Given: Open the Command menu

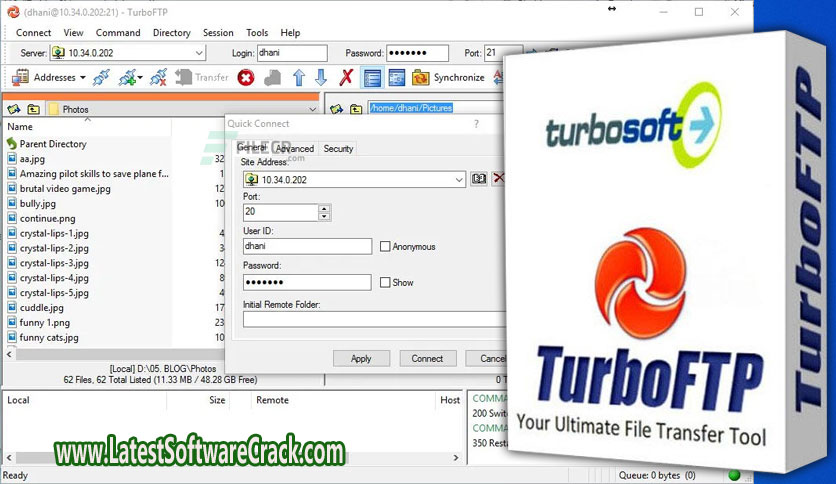Looking at the screenshot, I should 118,33.
